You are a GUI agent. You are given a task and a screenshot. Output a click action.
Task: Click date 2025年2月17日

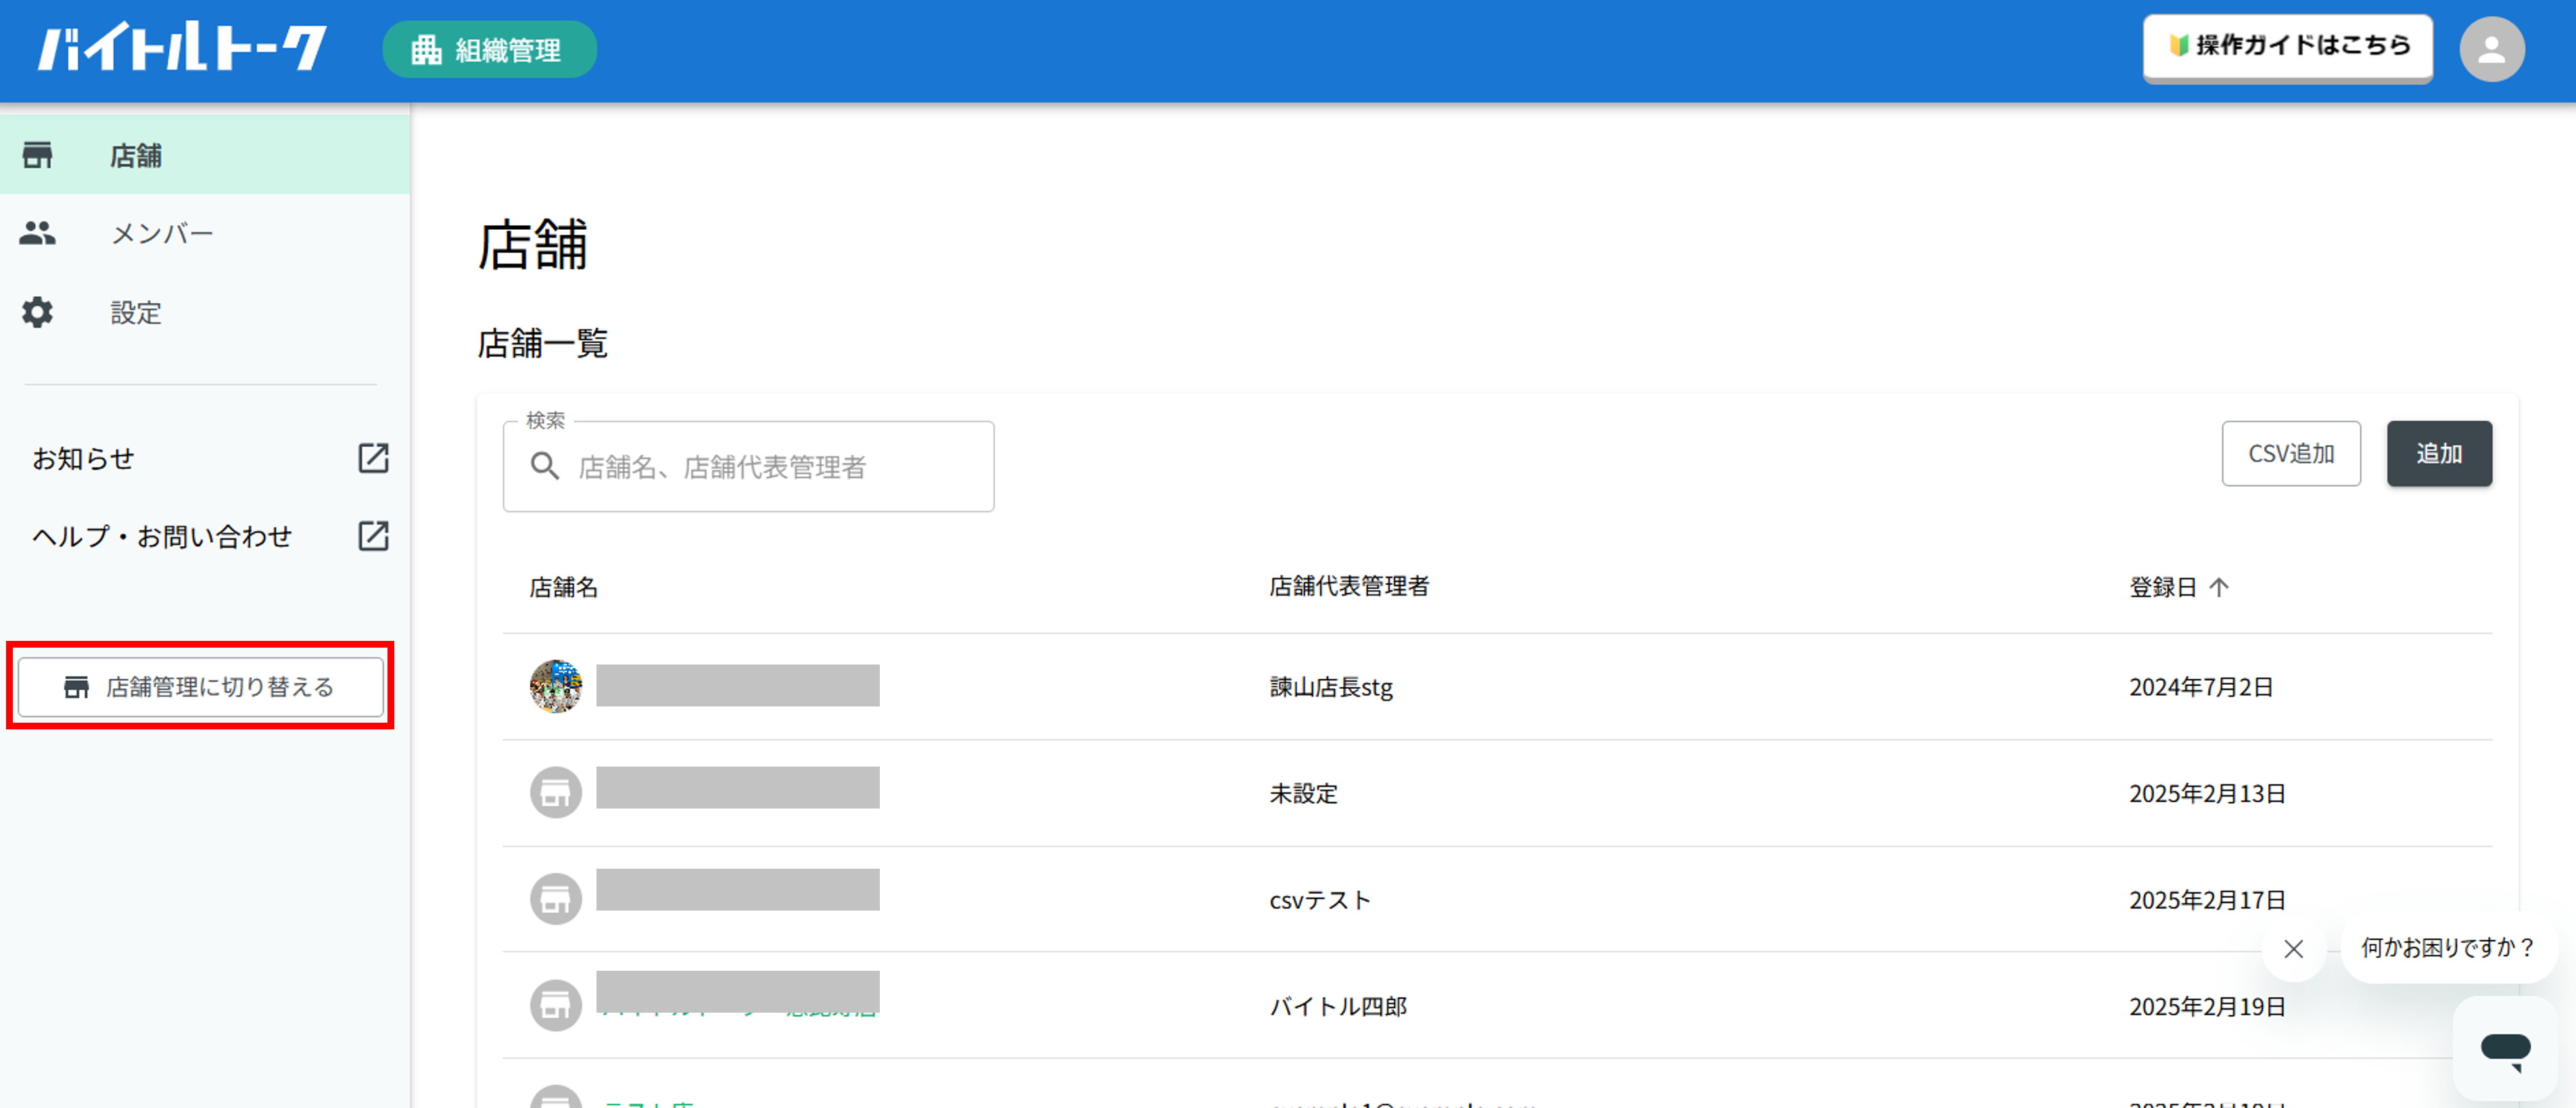(2207, 900)
